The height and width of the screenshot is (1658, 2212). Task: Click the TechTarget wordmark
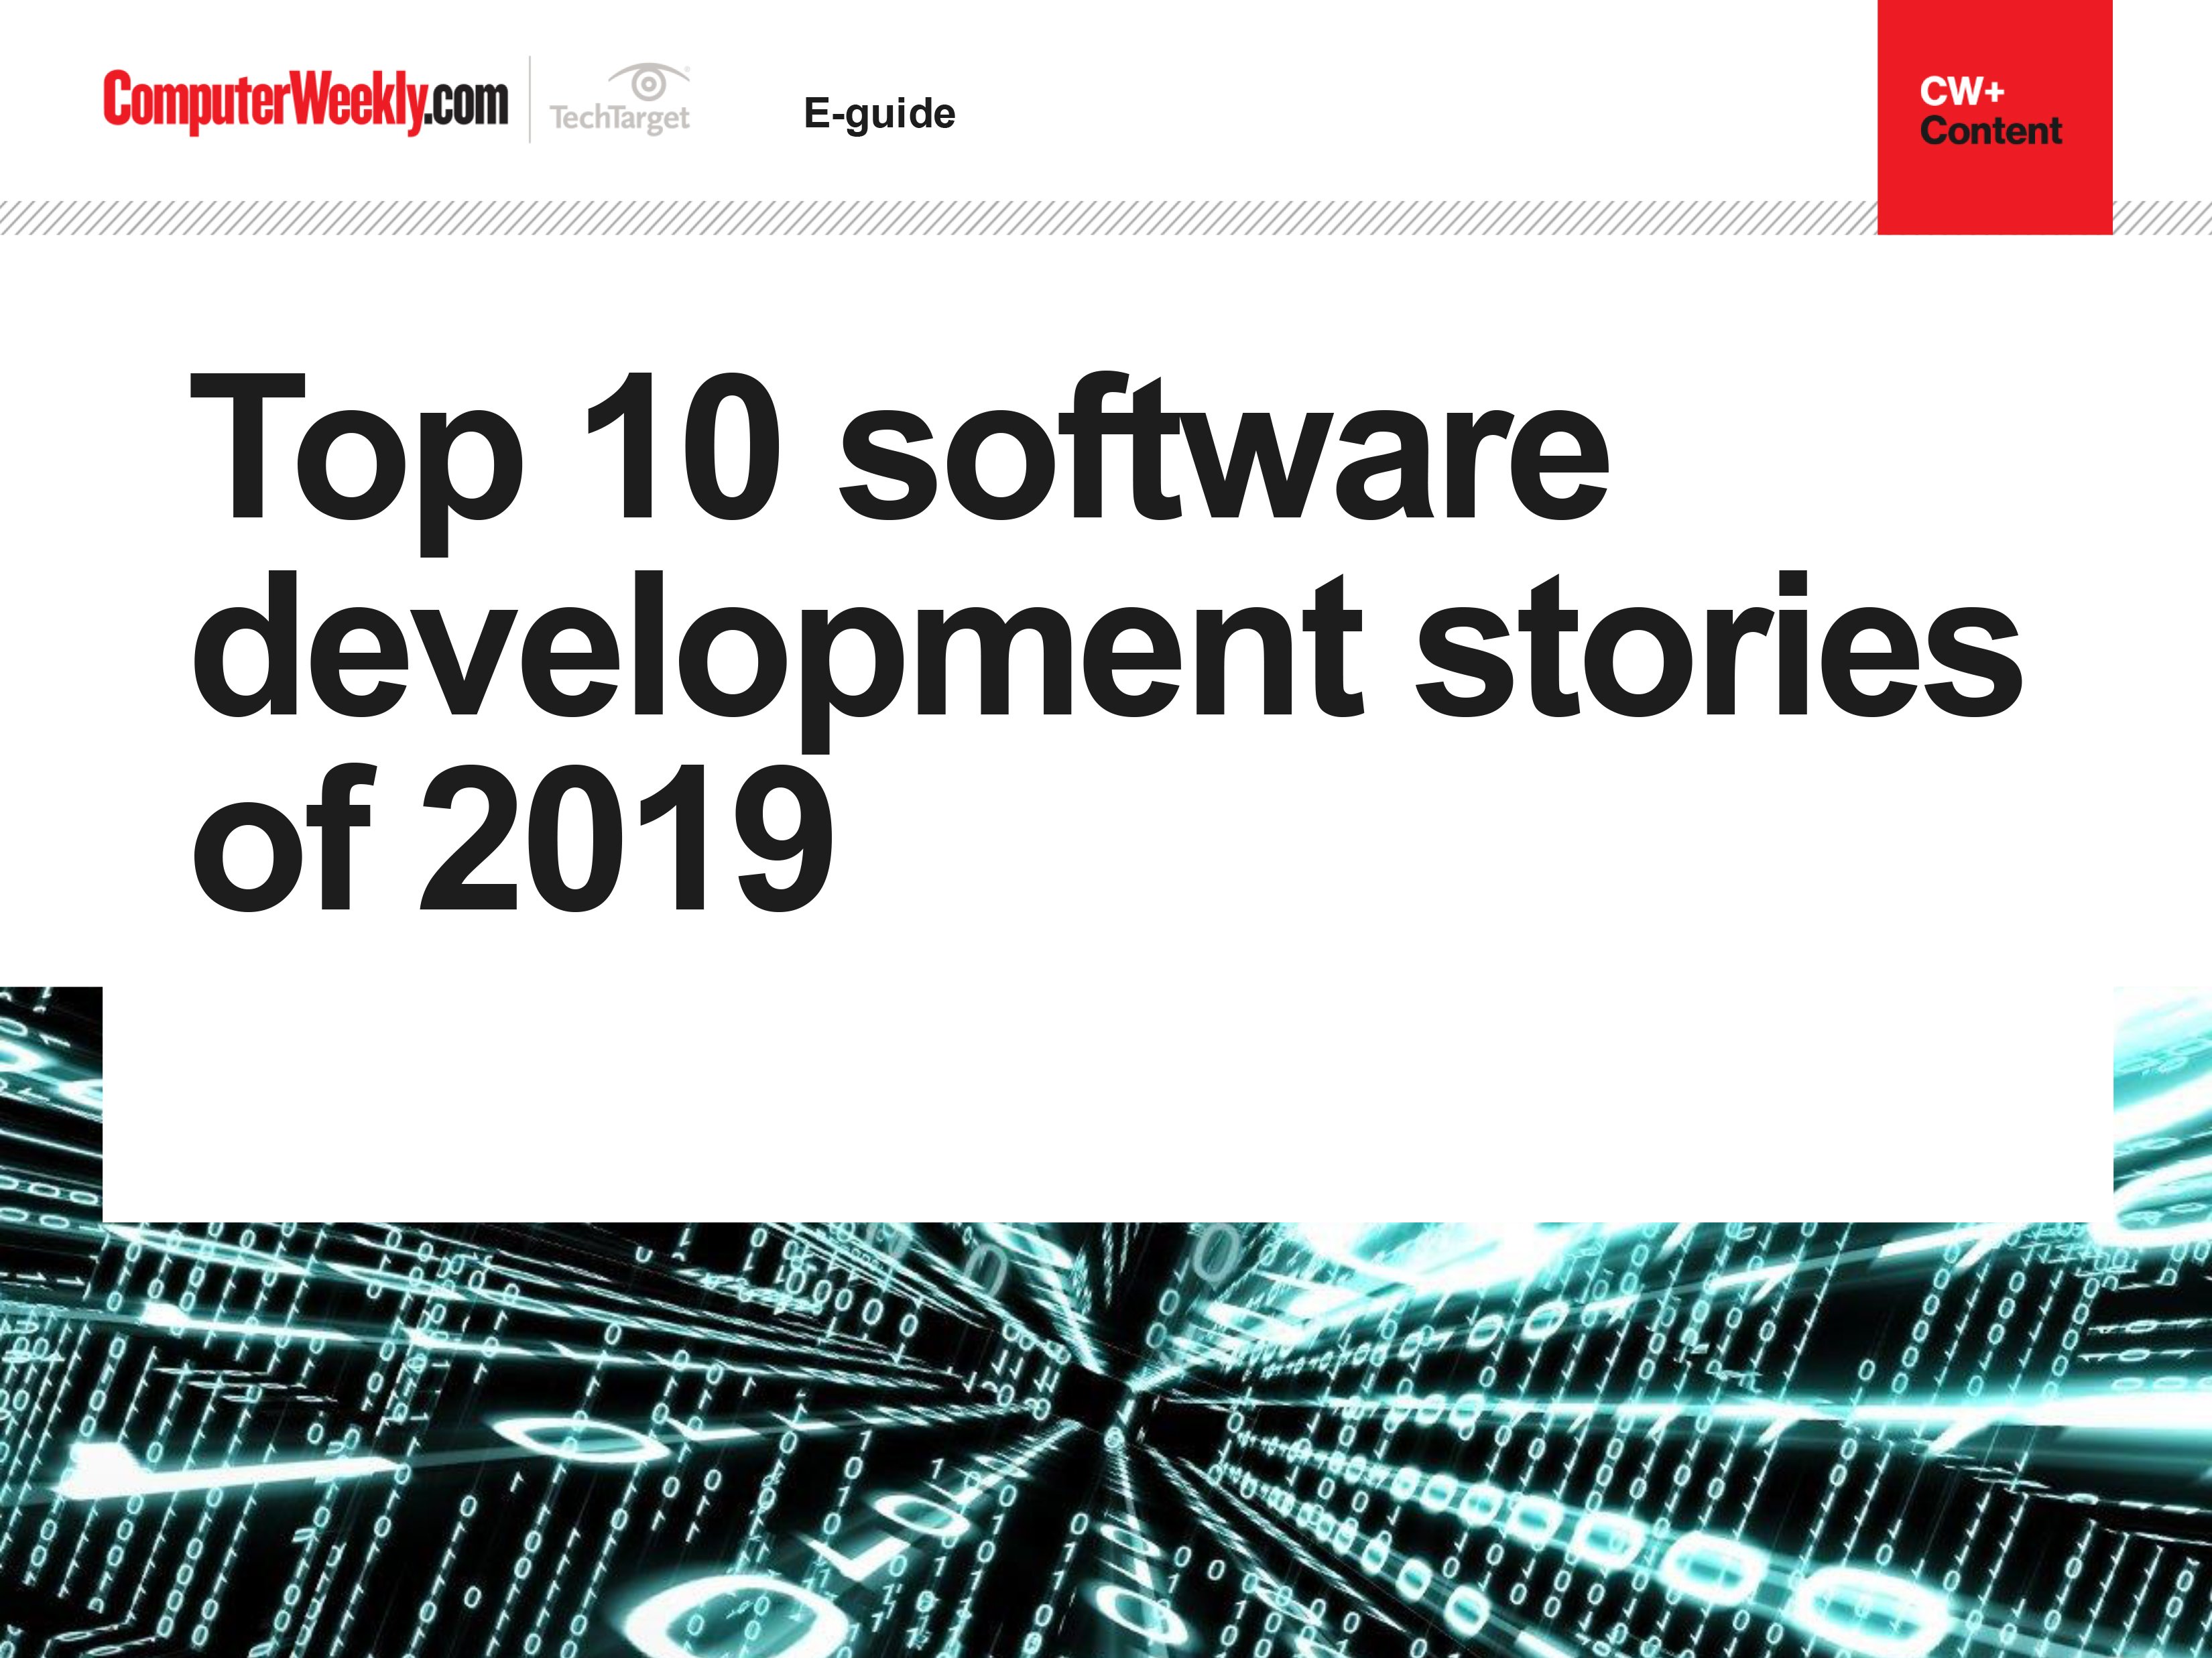(x=619, y=119)
